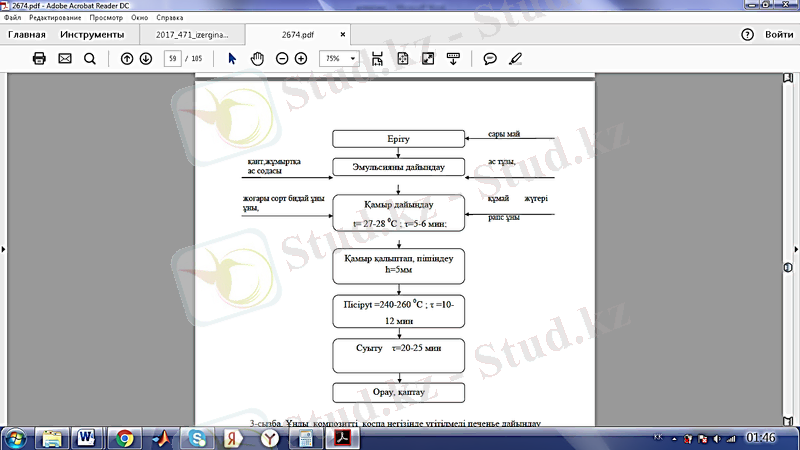
Task: Select Adobe Acrobat Reader taskbar icon
Action: coord(342,439)
